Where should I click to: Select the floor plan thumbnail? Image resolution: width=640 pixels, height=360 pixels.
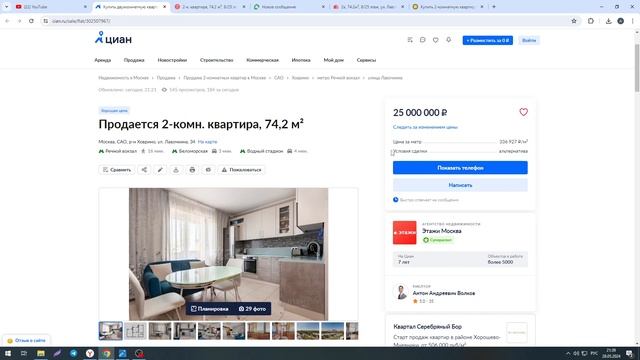click(135, 331)
